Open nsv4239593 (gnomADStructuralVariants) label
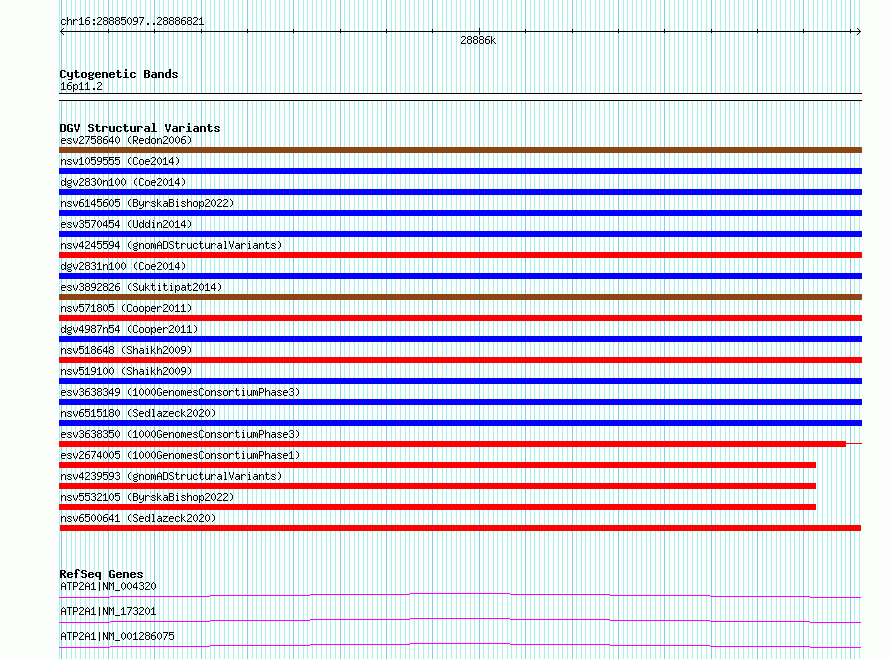Image resolution: width=890 pixels, height=659 pixels. [x=171, y=476]
